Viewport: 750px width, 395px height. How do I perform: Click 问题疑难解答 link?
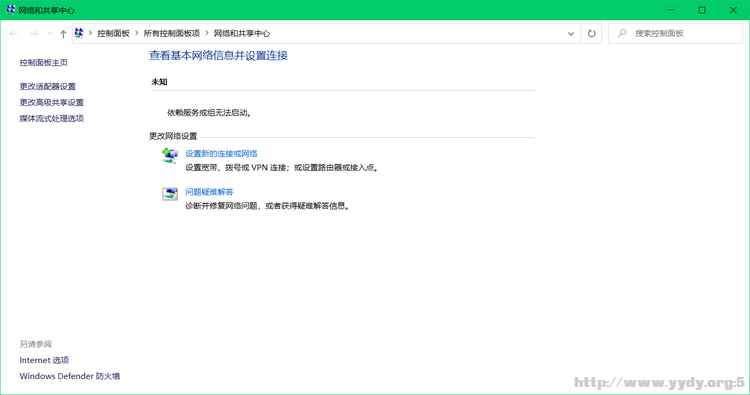(x=209, y=192)
